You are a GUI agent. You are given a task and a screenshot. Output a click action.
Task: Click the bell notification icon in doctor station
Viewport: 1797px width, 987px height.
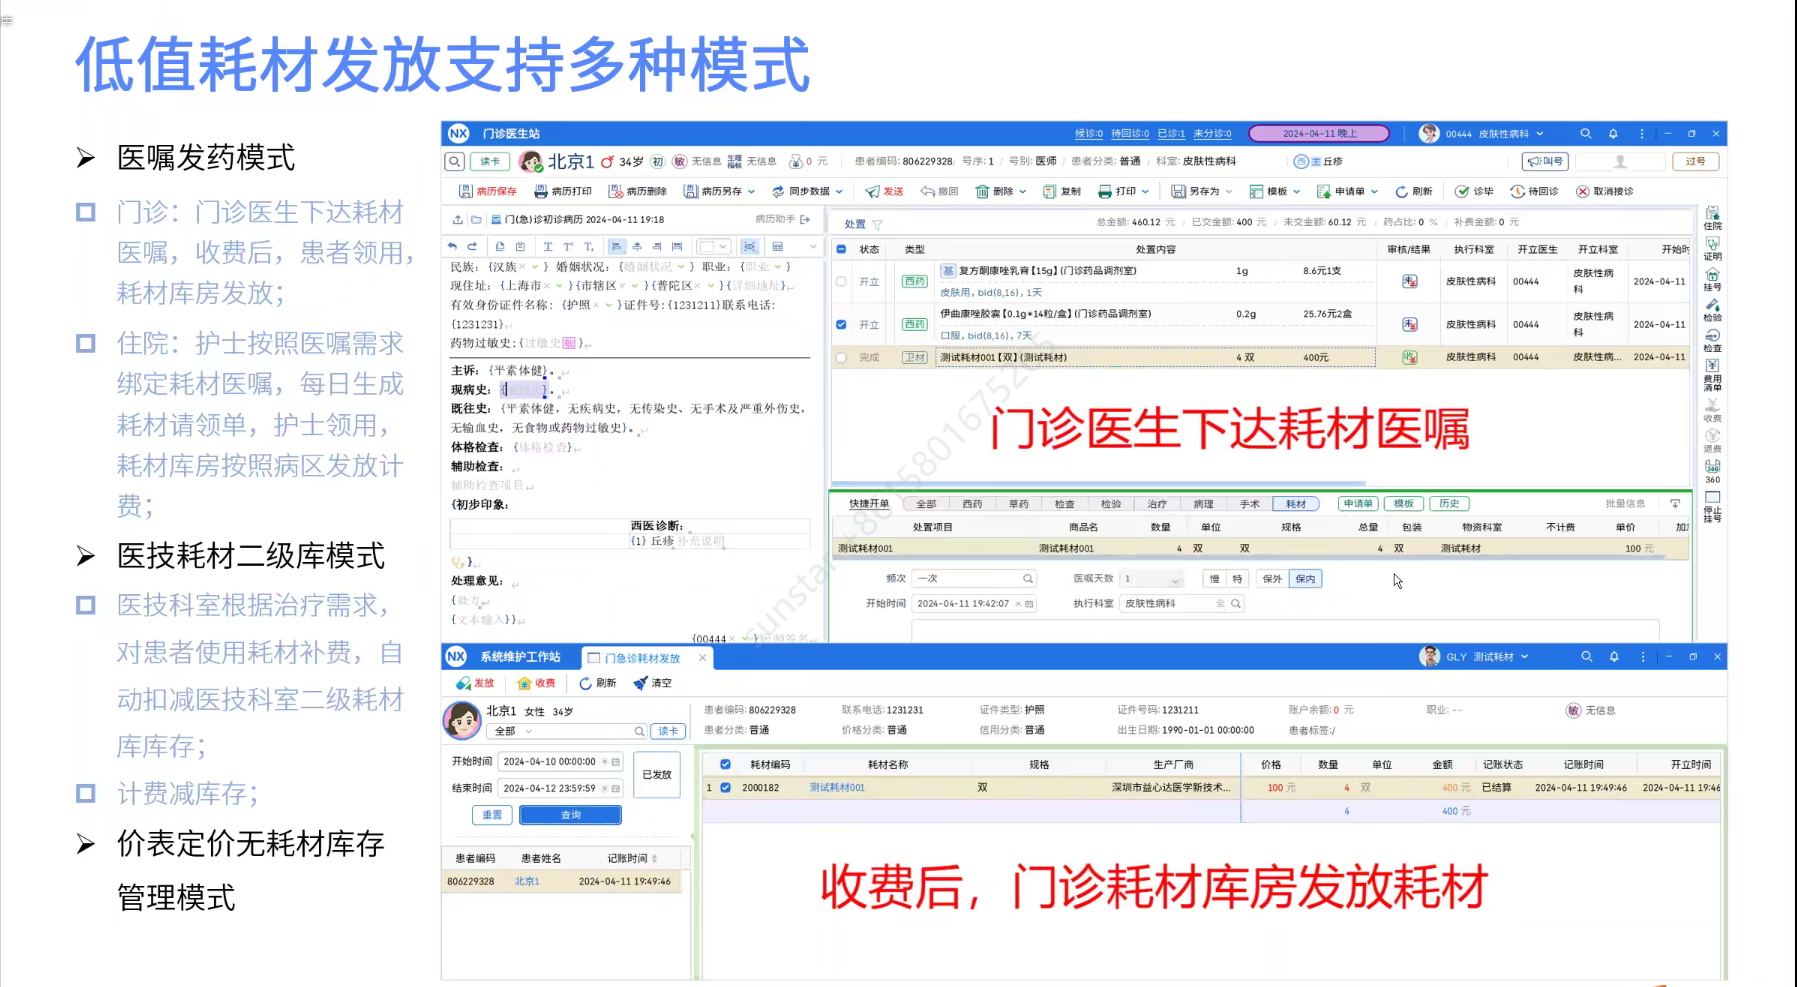point(1613,134)
